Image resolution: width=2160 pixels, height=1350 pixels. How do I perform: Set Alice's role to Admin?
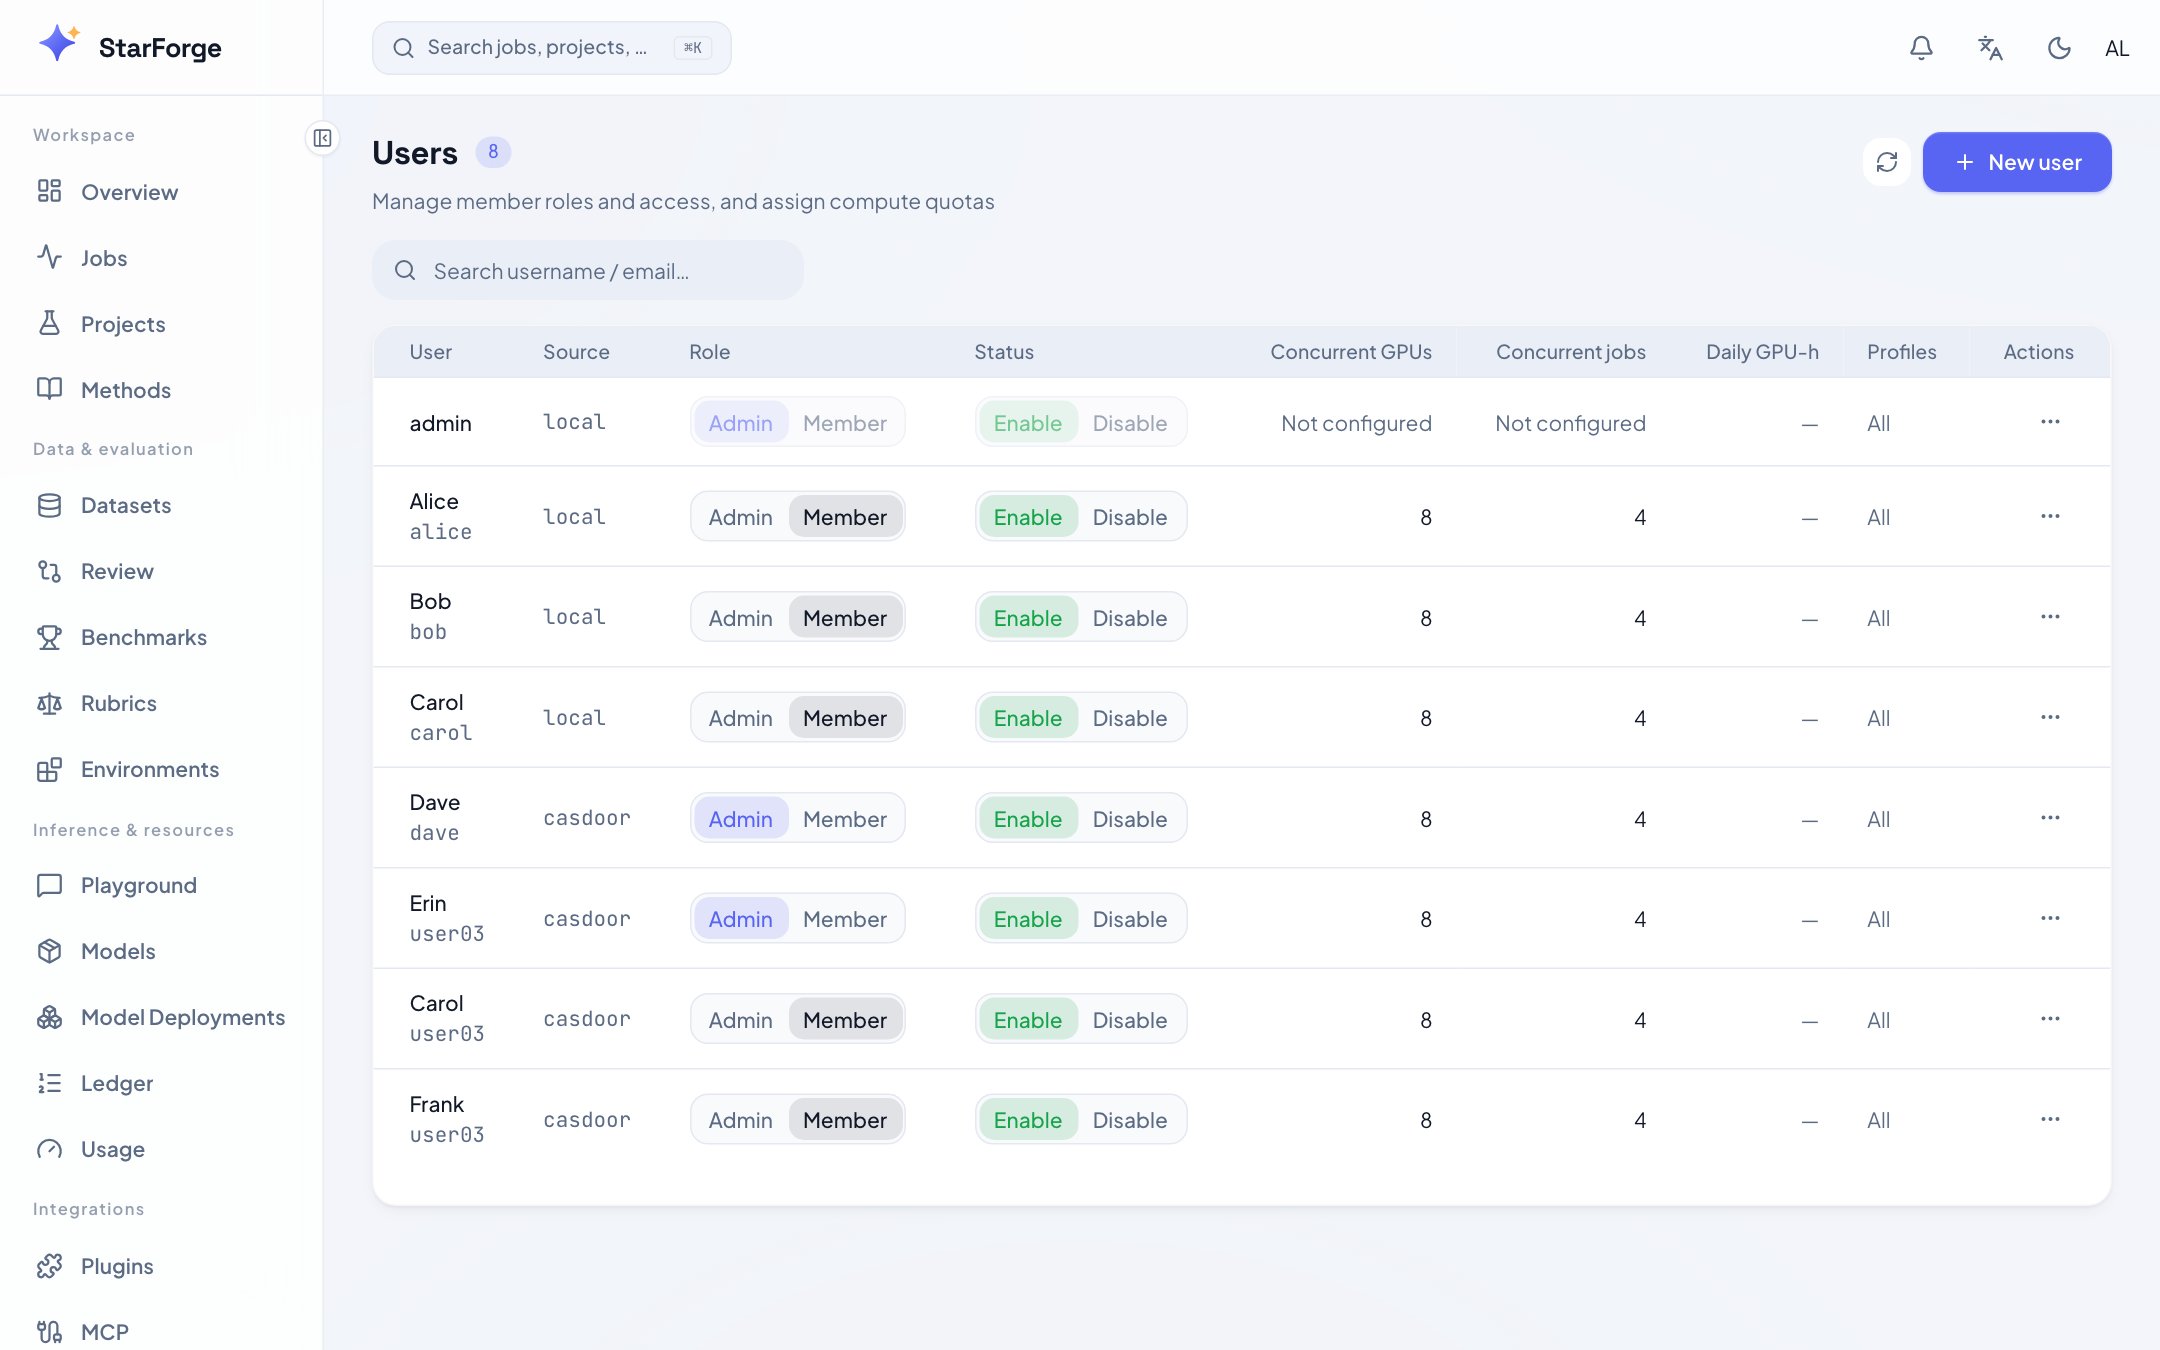(x=740, y=517)
